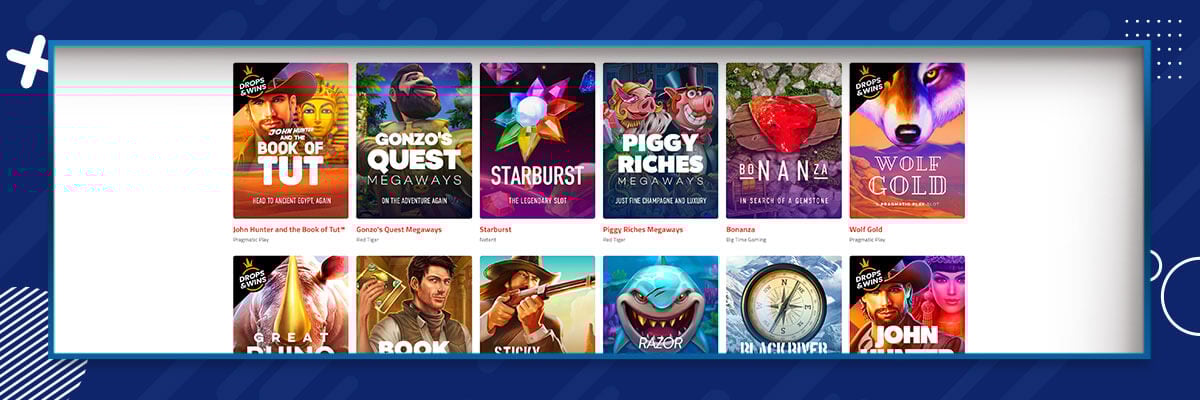Open Starburst slot game thumbnail
Image resolution: width=1200 pixels, height=400 pixels.
[x=537, y=141]
